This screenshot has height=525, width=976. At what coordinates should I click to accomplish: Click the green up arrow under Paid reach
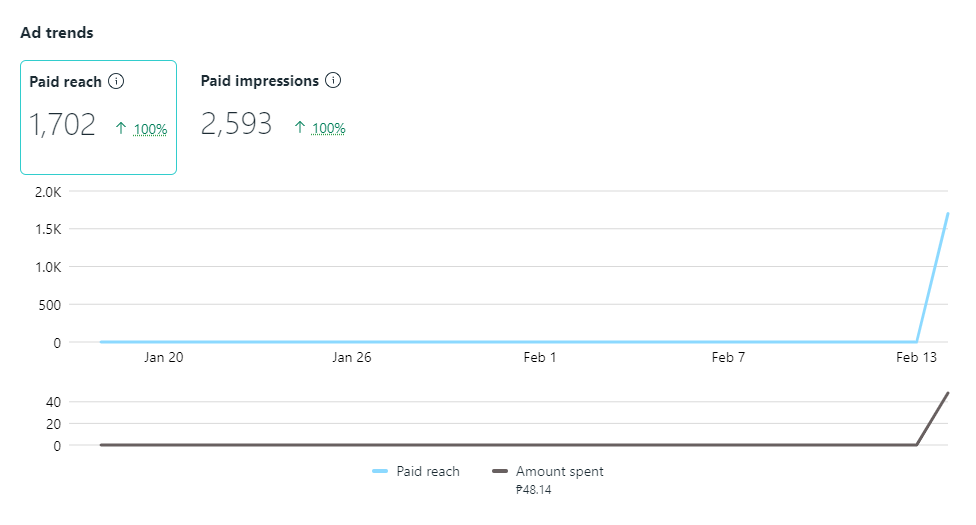121,128
